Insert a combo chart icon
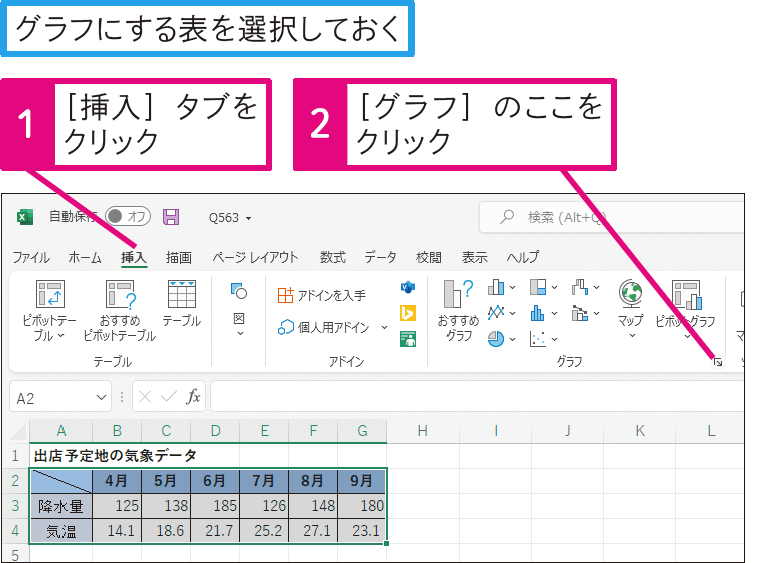This screenshot has width=783, height=563. (580, 313)
